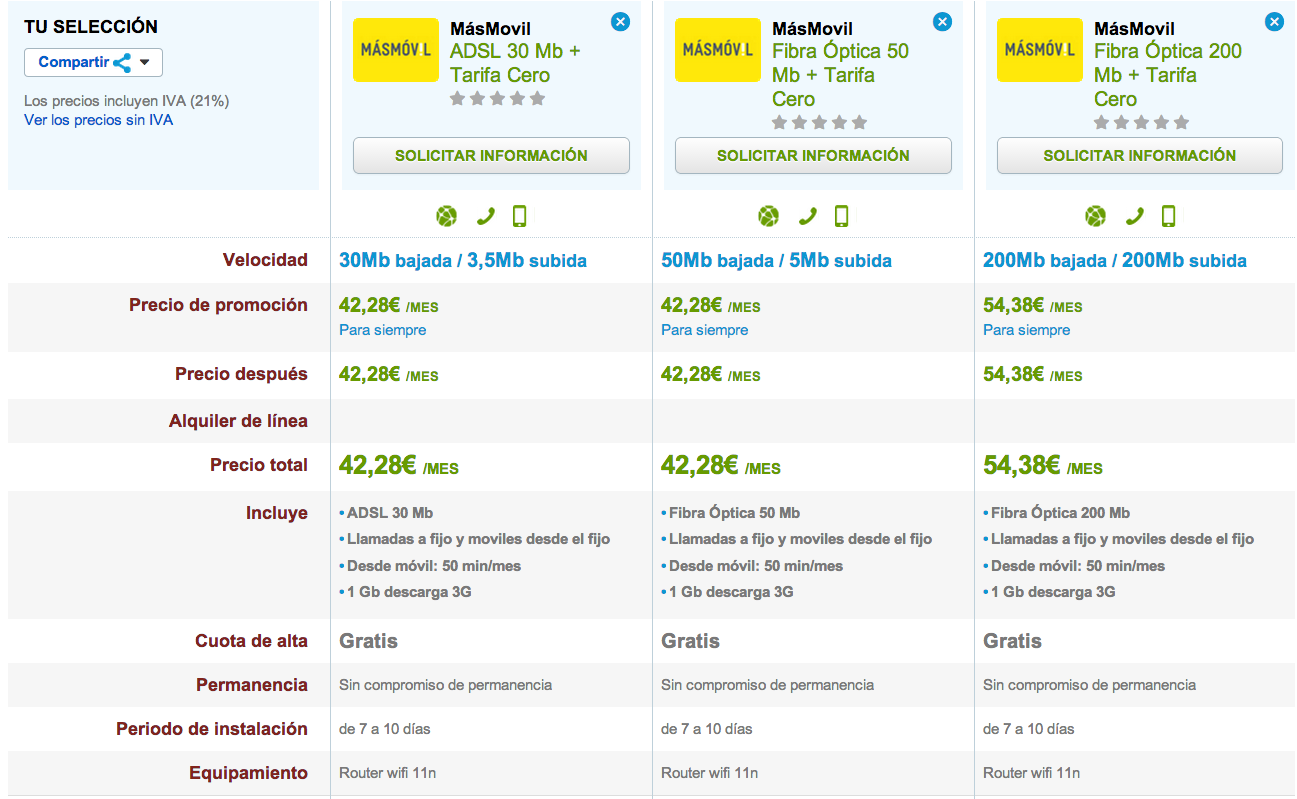Rate Fibra Óptica 50 Mb plan with the stars

point(819,122)
